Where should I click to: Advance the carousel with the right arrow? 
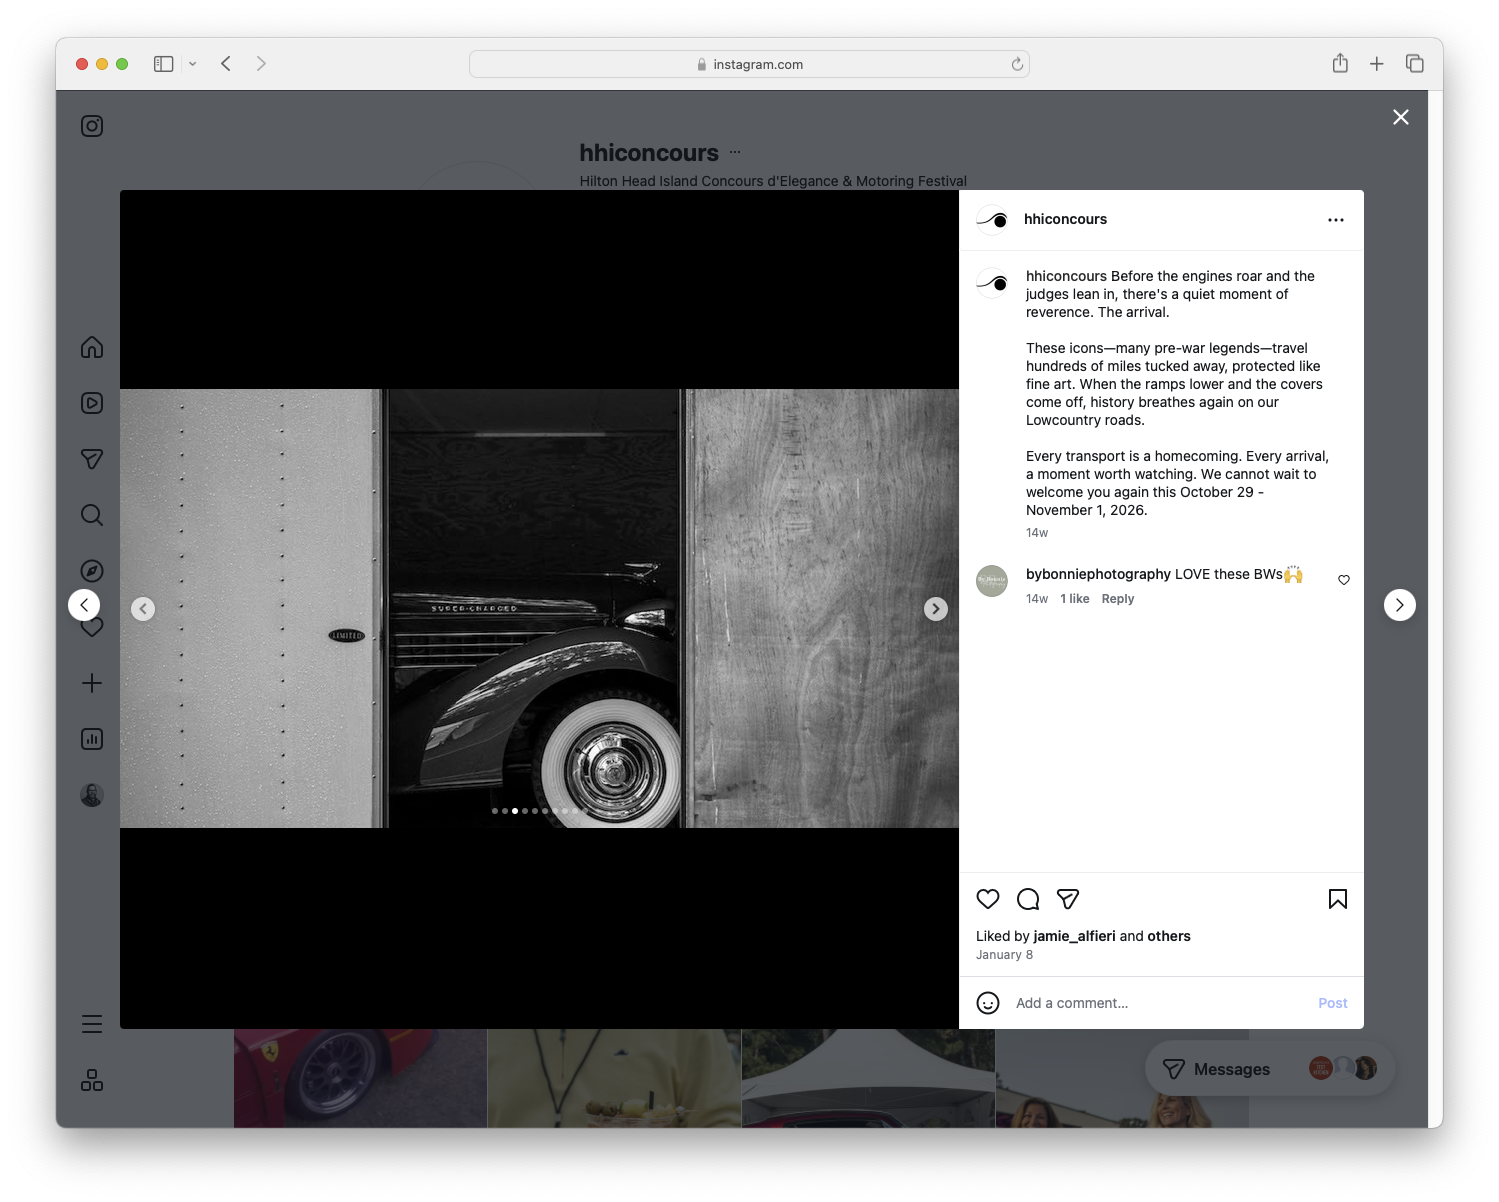935,608
